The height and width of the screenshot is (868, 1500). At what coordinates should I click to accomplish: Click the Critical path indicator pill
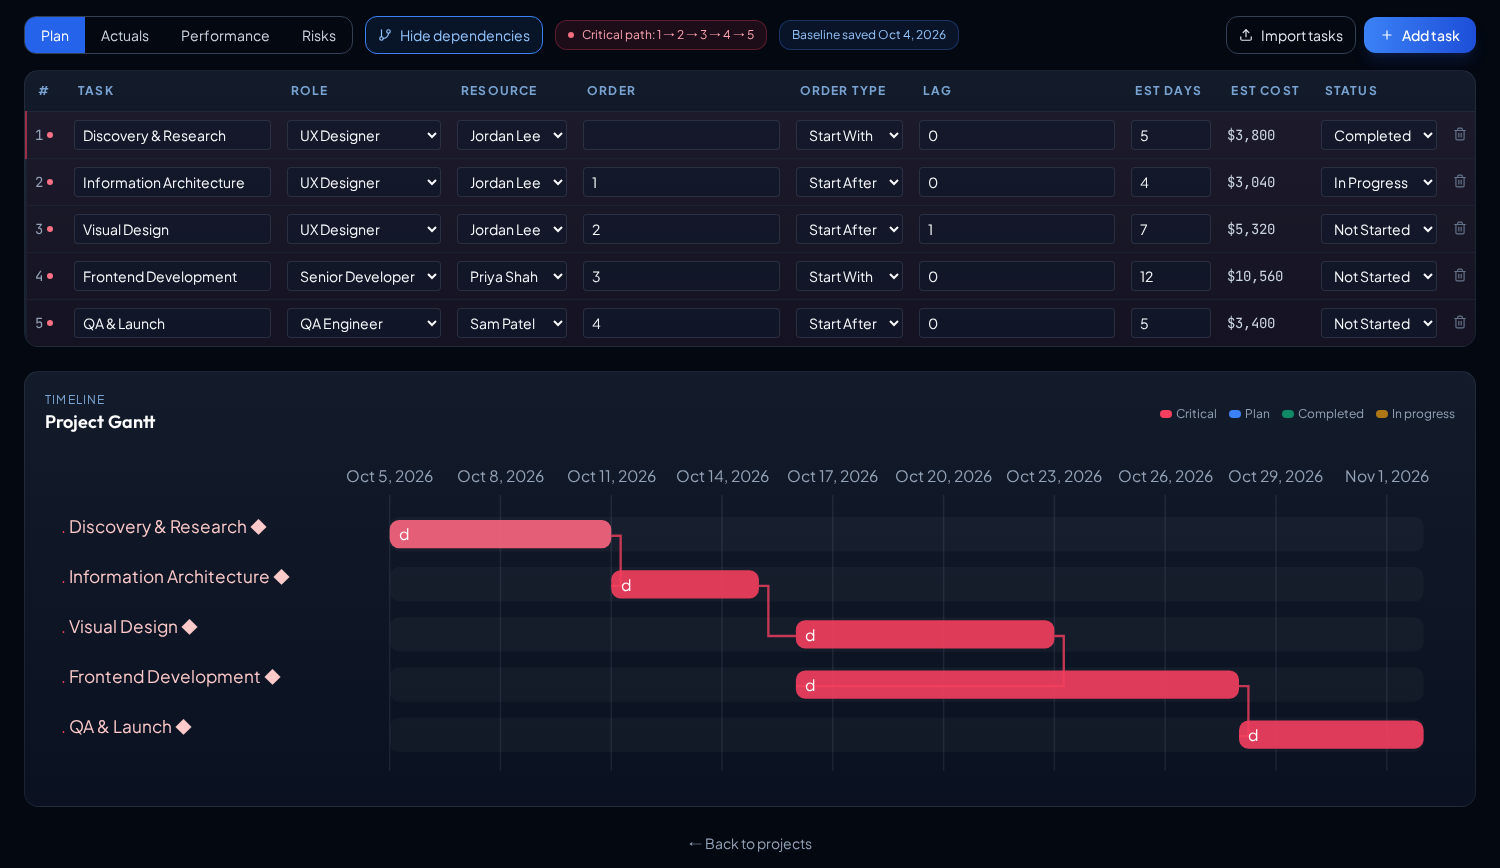coord(661,35)
